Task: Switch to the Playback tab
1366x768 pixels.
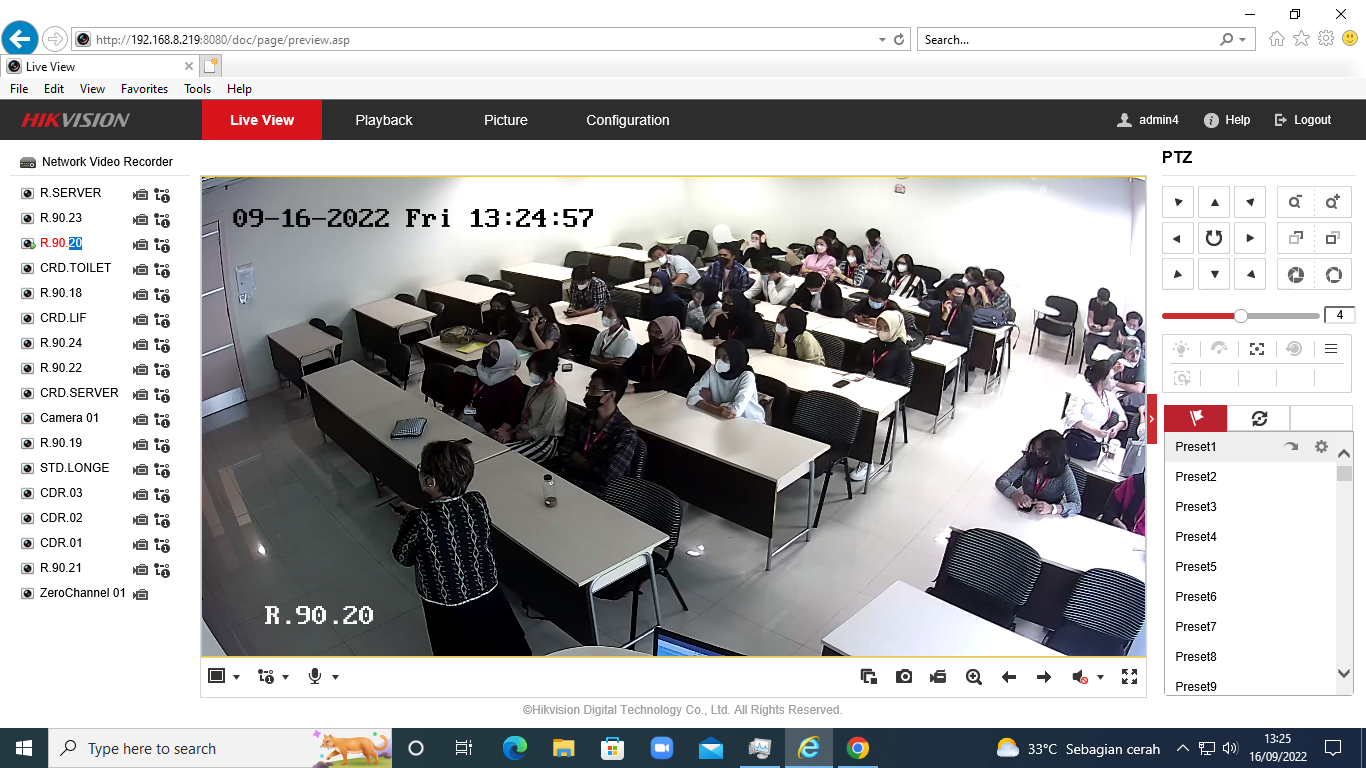Action: click(384, 120)
